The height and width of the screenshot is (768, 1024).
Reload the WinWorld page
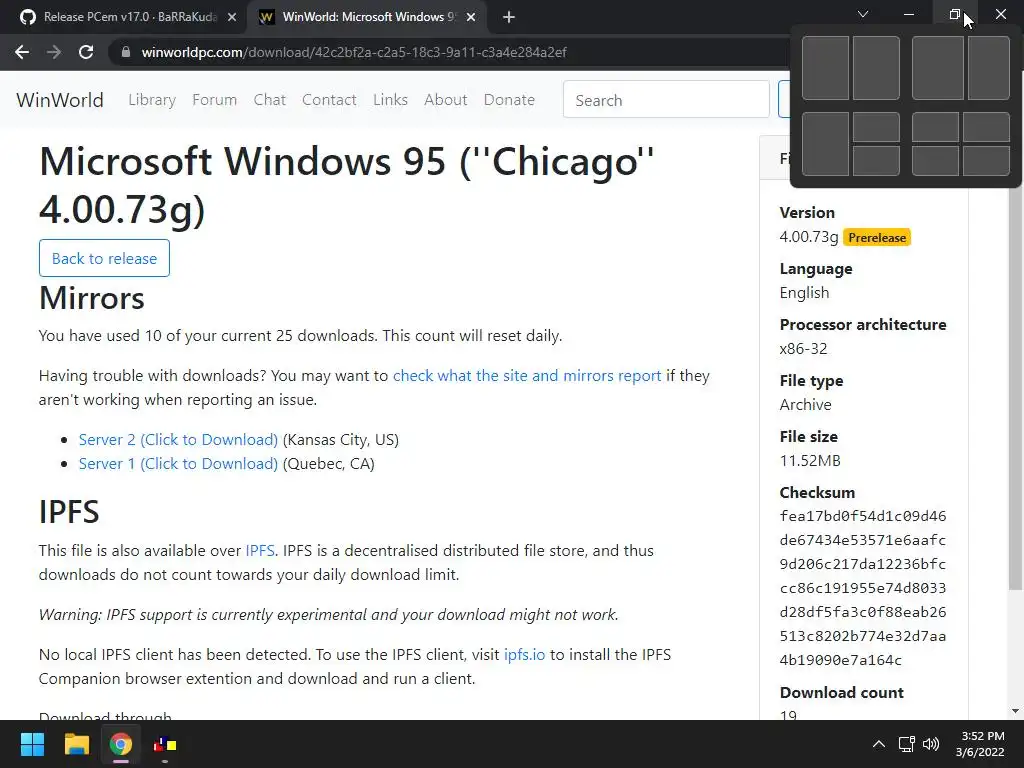(x=86, y=52)
